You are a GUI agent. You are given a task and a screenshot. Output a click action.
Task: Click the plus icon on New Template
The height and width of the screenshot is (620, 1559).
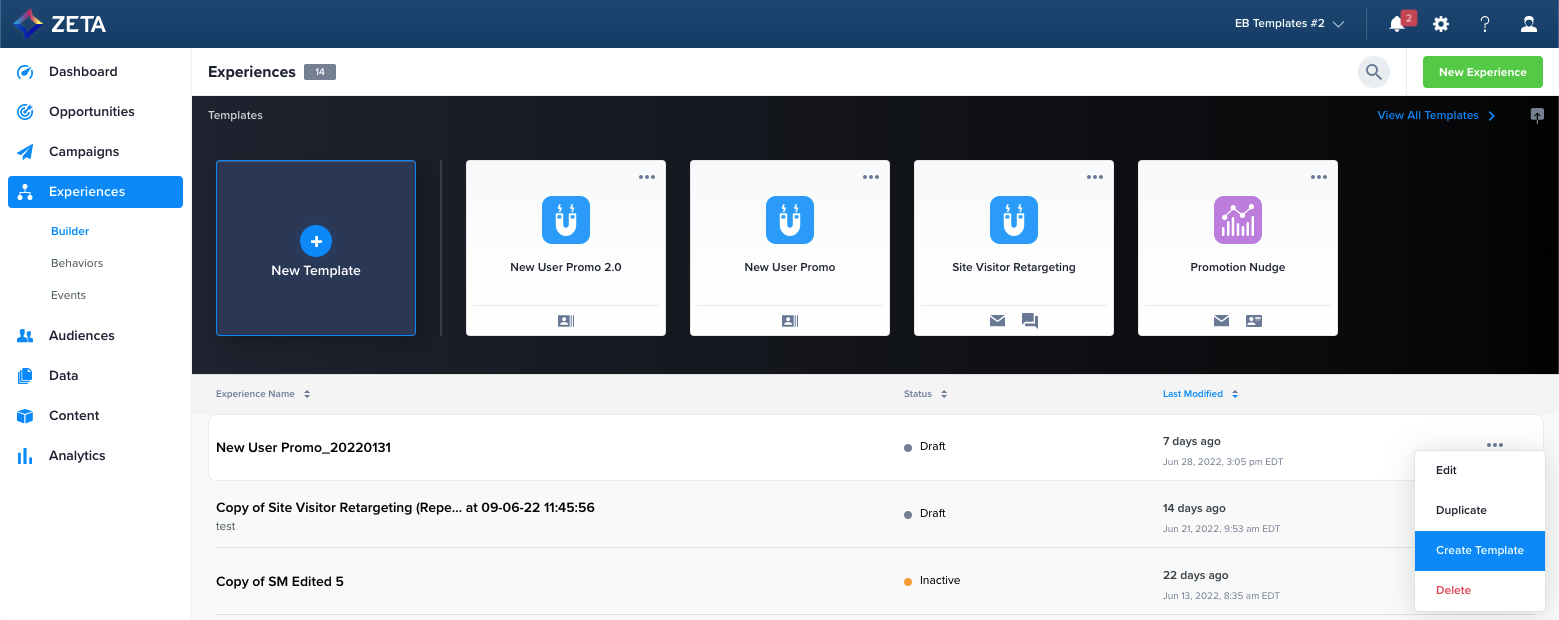coord(316,241)
